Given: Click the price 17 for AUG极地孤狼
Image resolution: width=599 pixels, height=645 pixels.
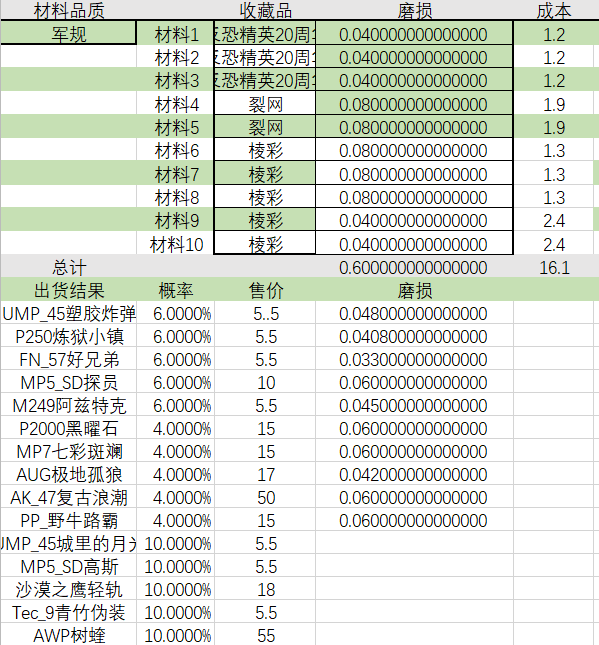Looking at the screenshot, I should (x=265, y=475).
